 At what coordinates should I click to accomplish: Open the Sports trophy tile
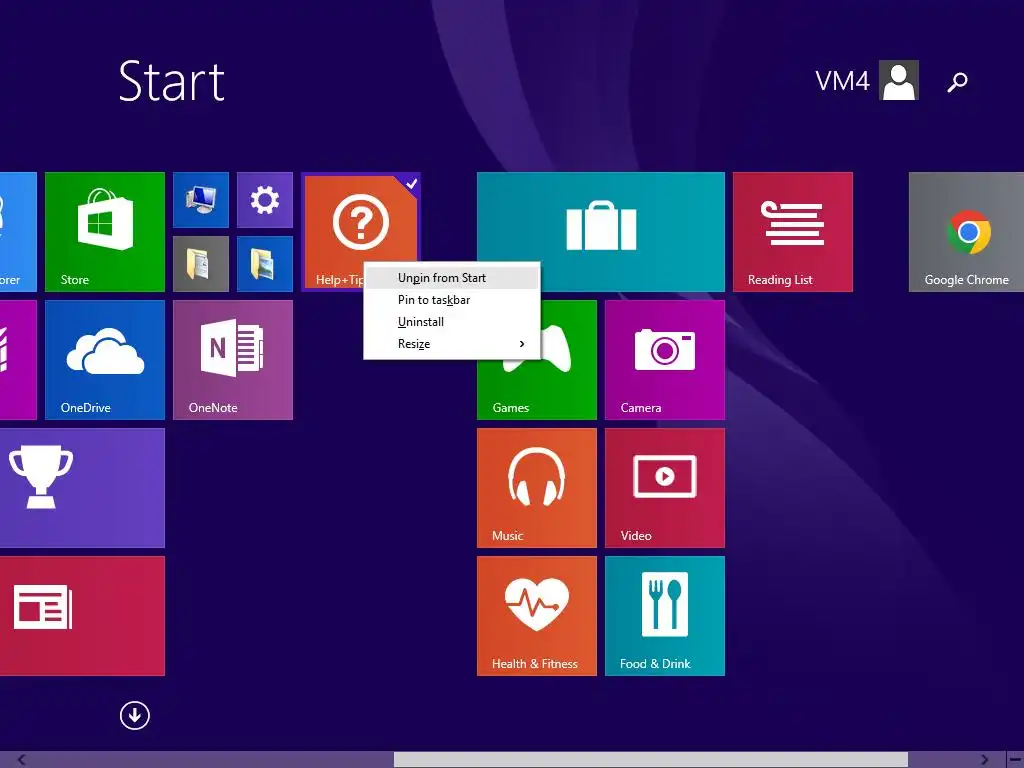coord(82,488)
